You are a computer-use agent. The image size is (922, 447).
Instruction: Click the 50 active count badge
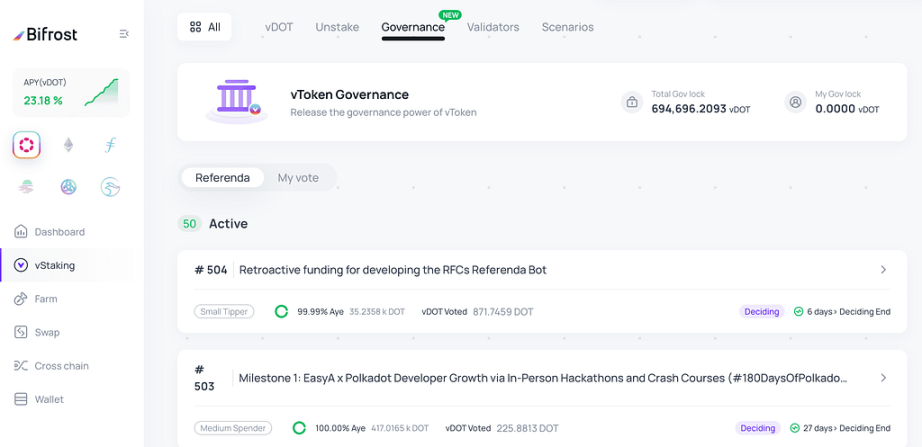click(189, 224)
